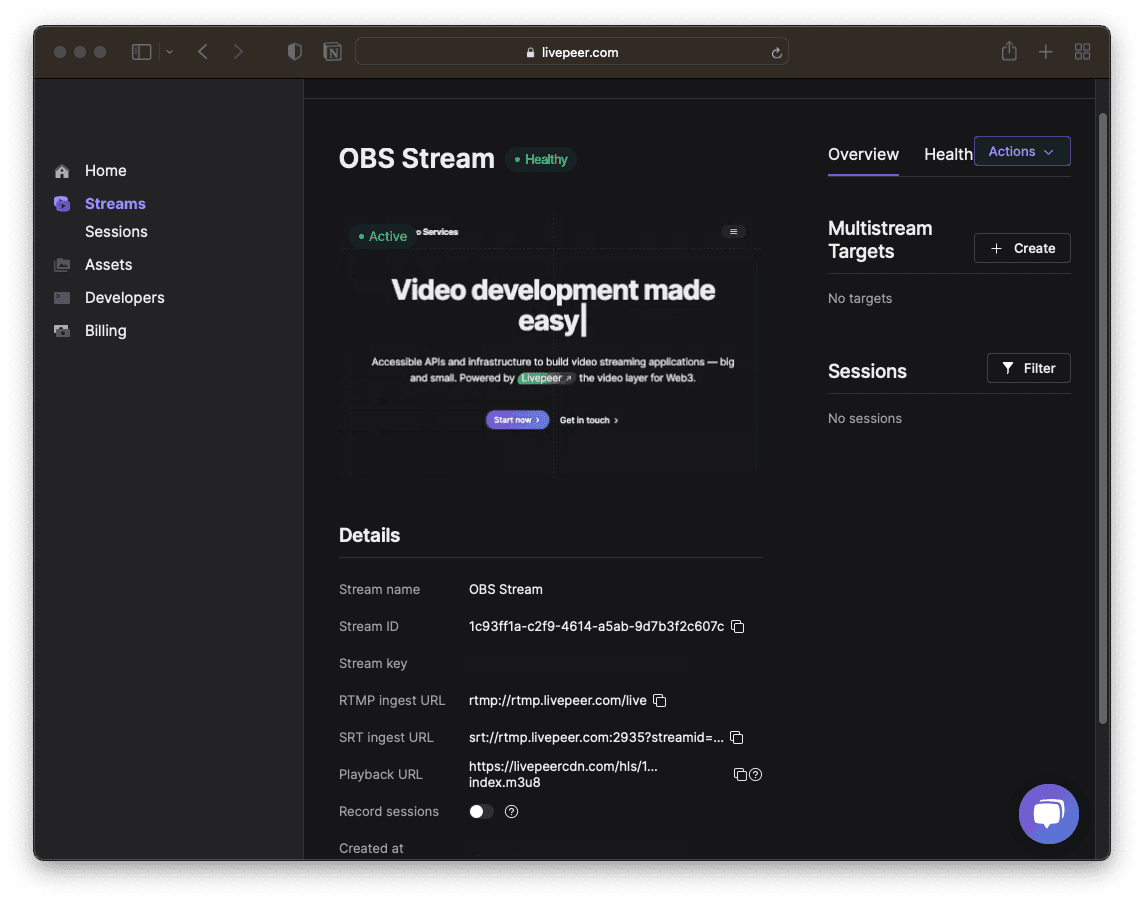The height and width of the screenshot is (902, 1144).
Task: Open sidebar options chevron in toolbar
Action: click(169, 52)
